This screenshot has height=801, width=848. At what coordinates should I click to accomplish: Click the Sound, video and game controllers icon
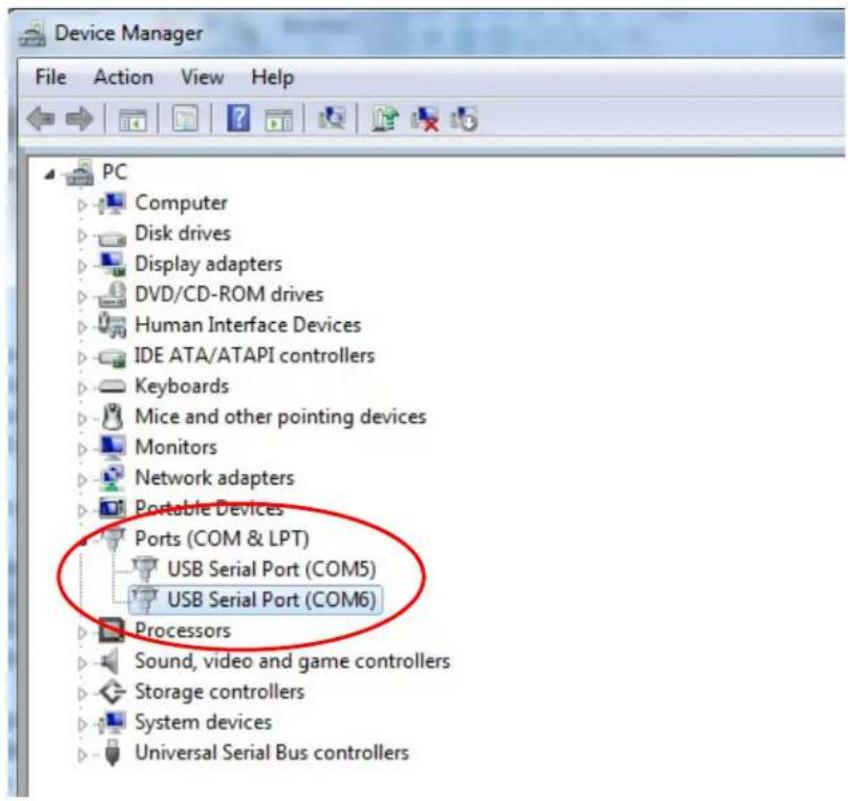click(110, 661)
